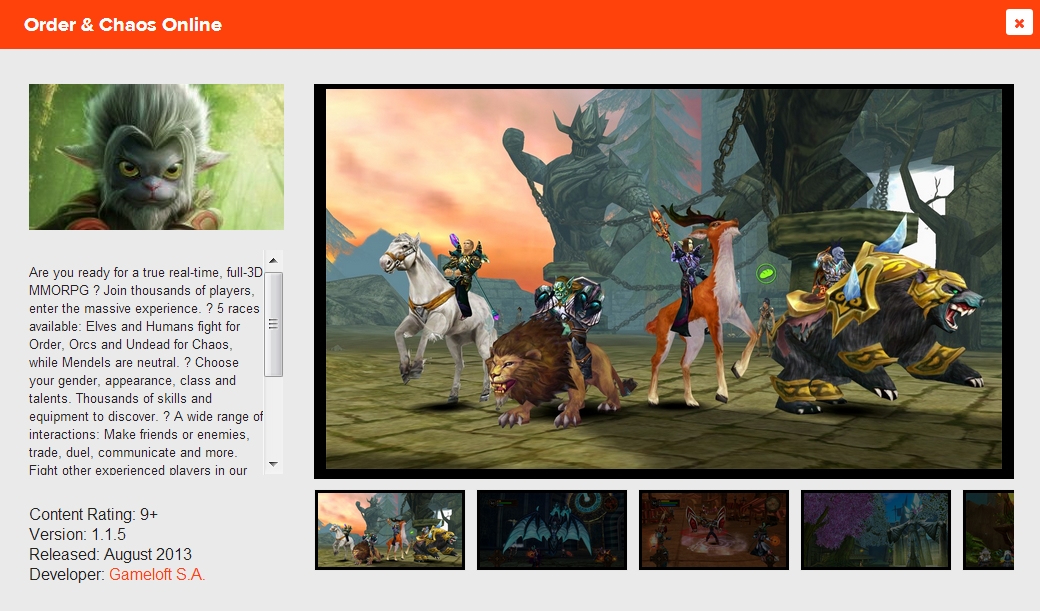Click the furry Mendel character app icon

coord(156,157)
